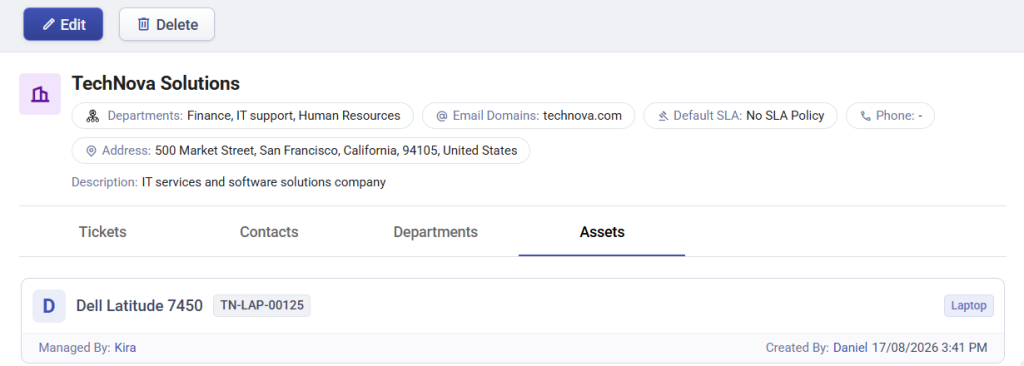
Task: Click the Laptop type badge
Action: click(968, 305)
